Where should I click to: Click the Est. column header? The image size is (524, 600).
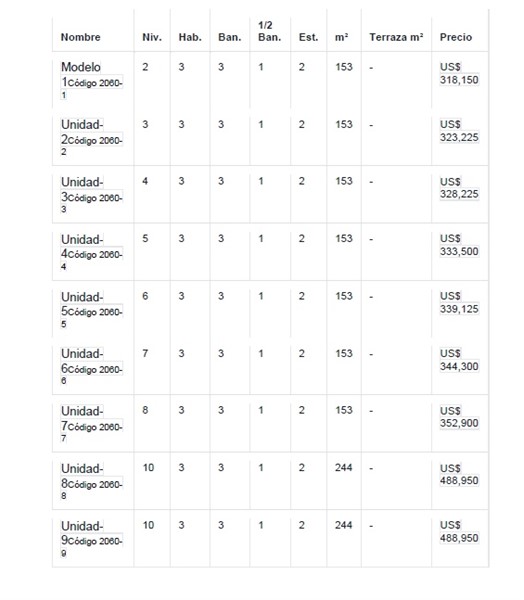coord(309,37)
